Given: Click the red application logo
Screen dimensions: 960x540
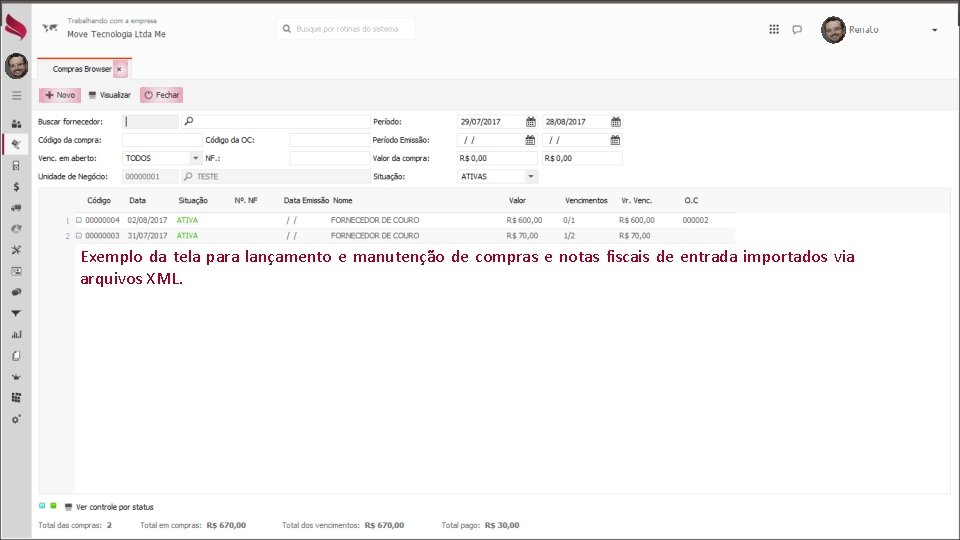Looking at the screenshot, I should tap(16, 27).
